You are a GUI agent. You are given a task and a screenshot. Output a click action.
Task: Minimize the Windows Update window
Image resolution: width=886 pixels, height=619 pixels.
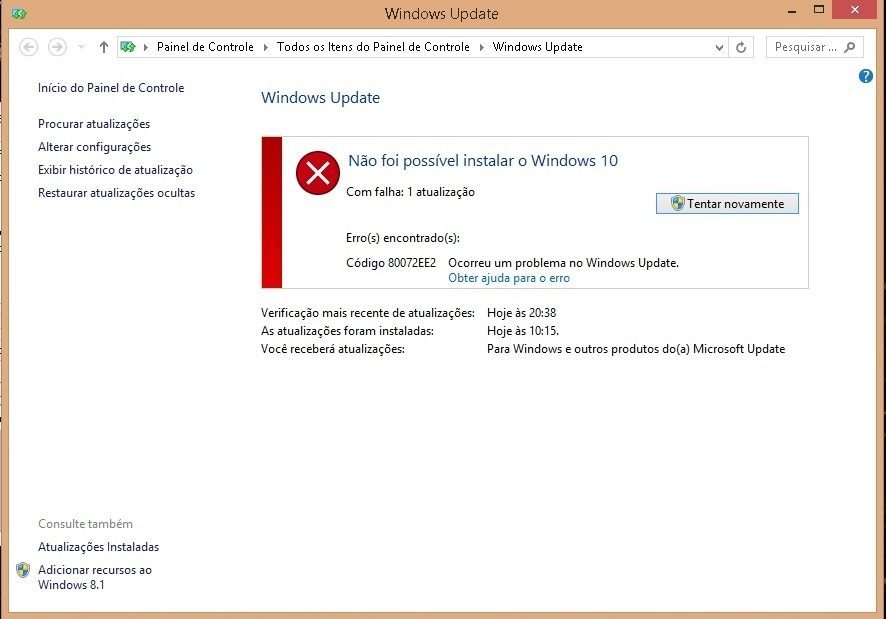792,11
